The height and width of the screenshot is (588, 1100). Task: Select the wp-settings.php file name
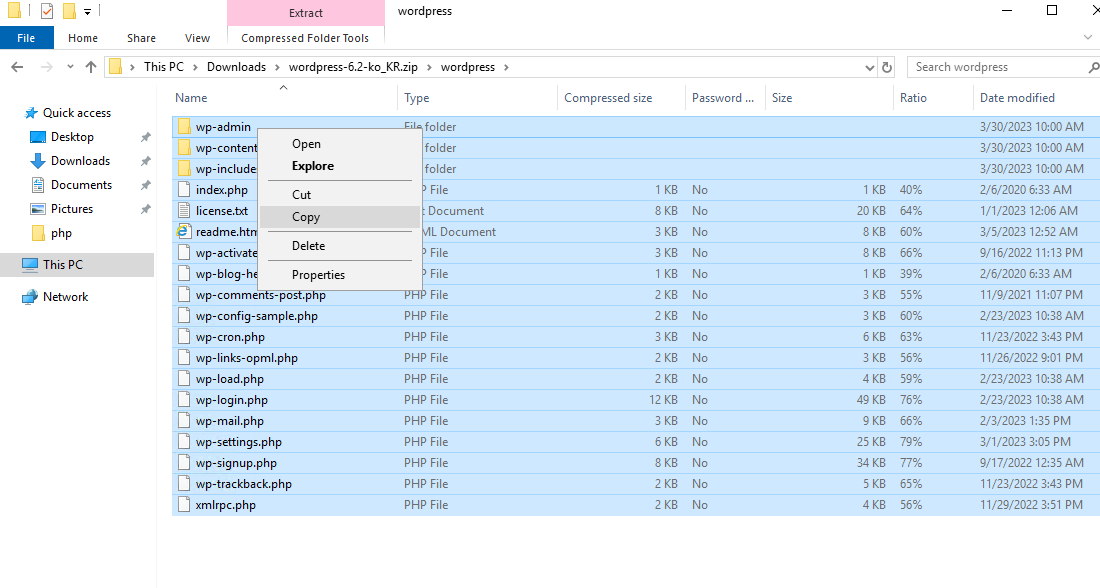pyautogui.click(x=239, y=442)
